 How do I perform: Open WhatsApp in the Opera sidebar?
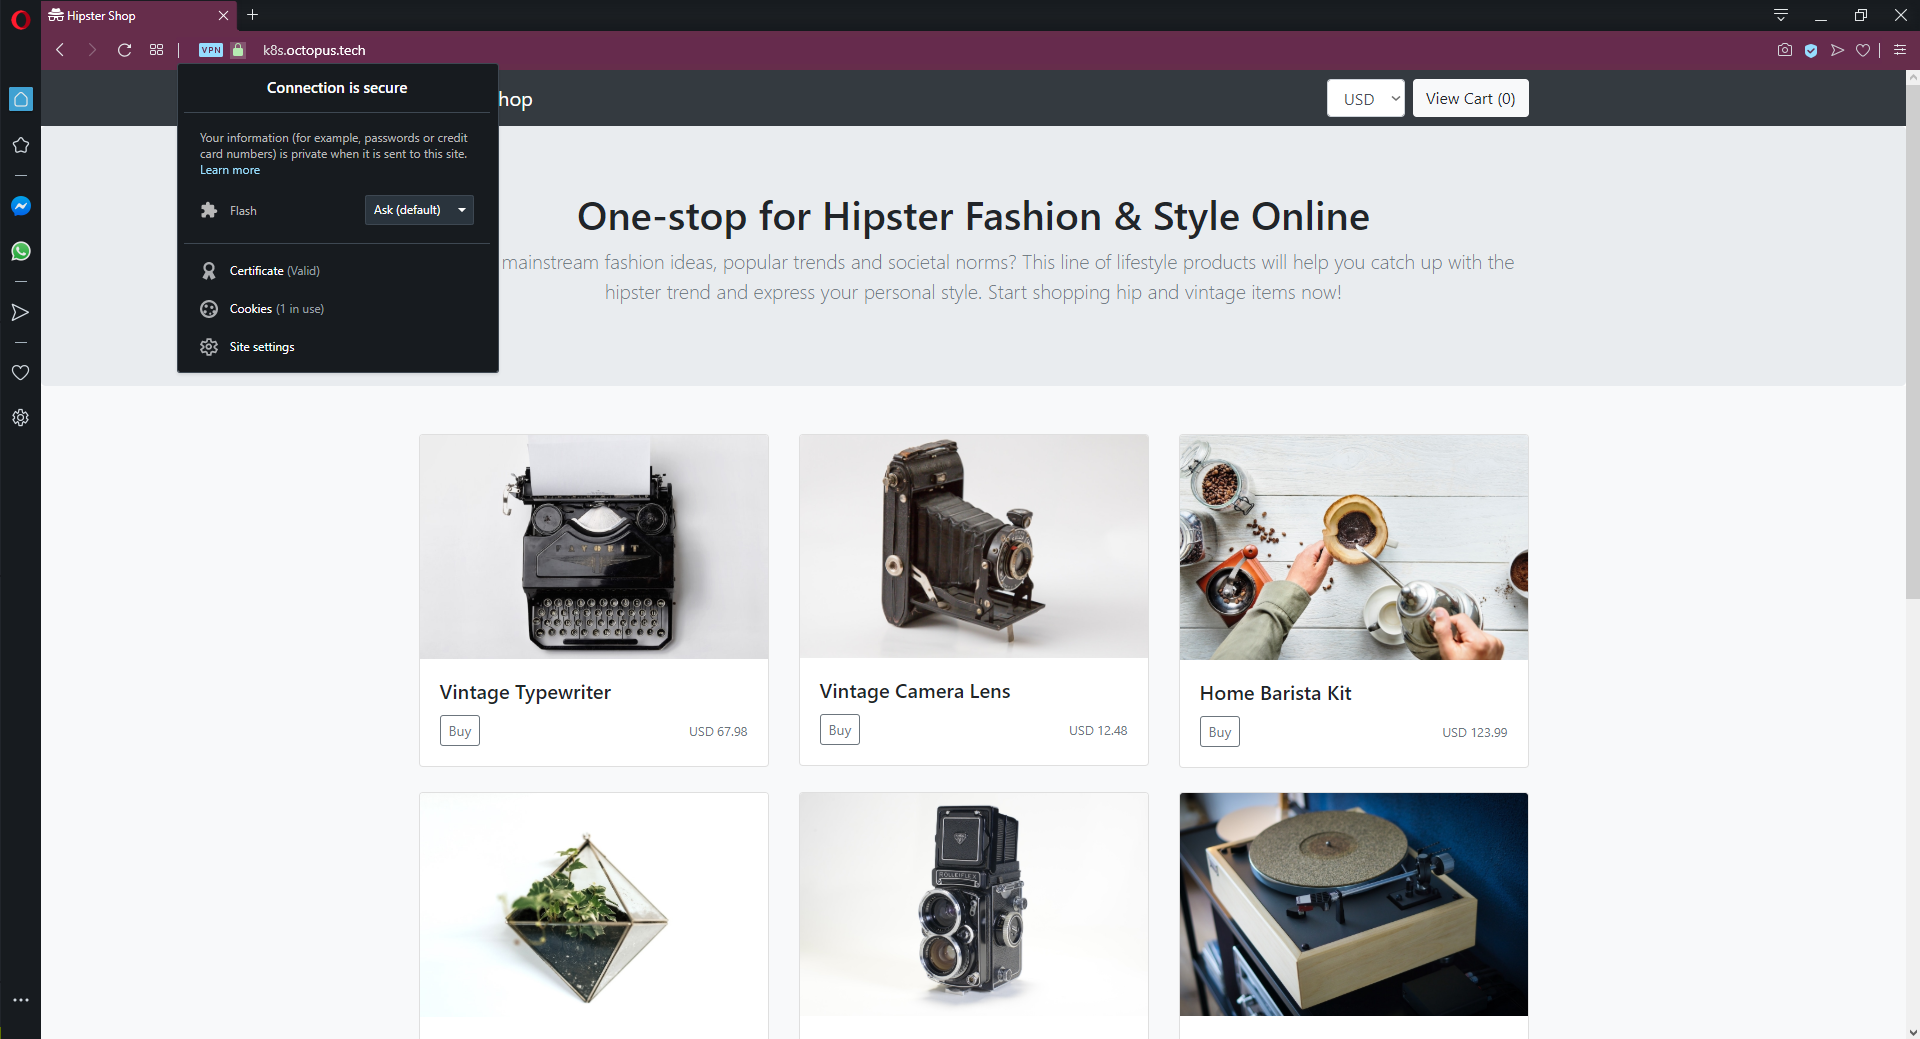pos(21,251)
